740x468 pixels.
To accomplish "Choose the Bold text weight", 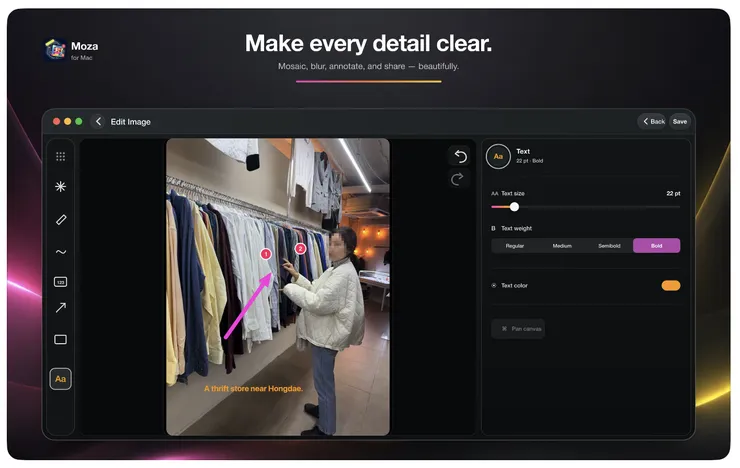I will click(x=656, y=246).
